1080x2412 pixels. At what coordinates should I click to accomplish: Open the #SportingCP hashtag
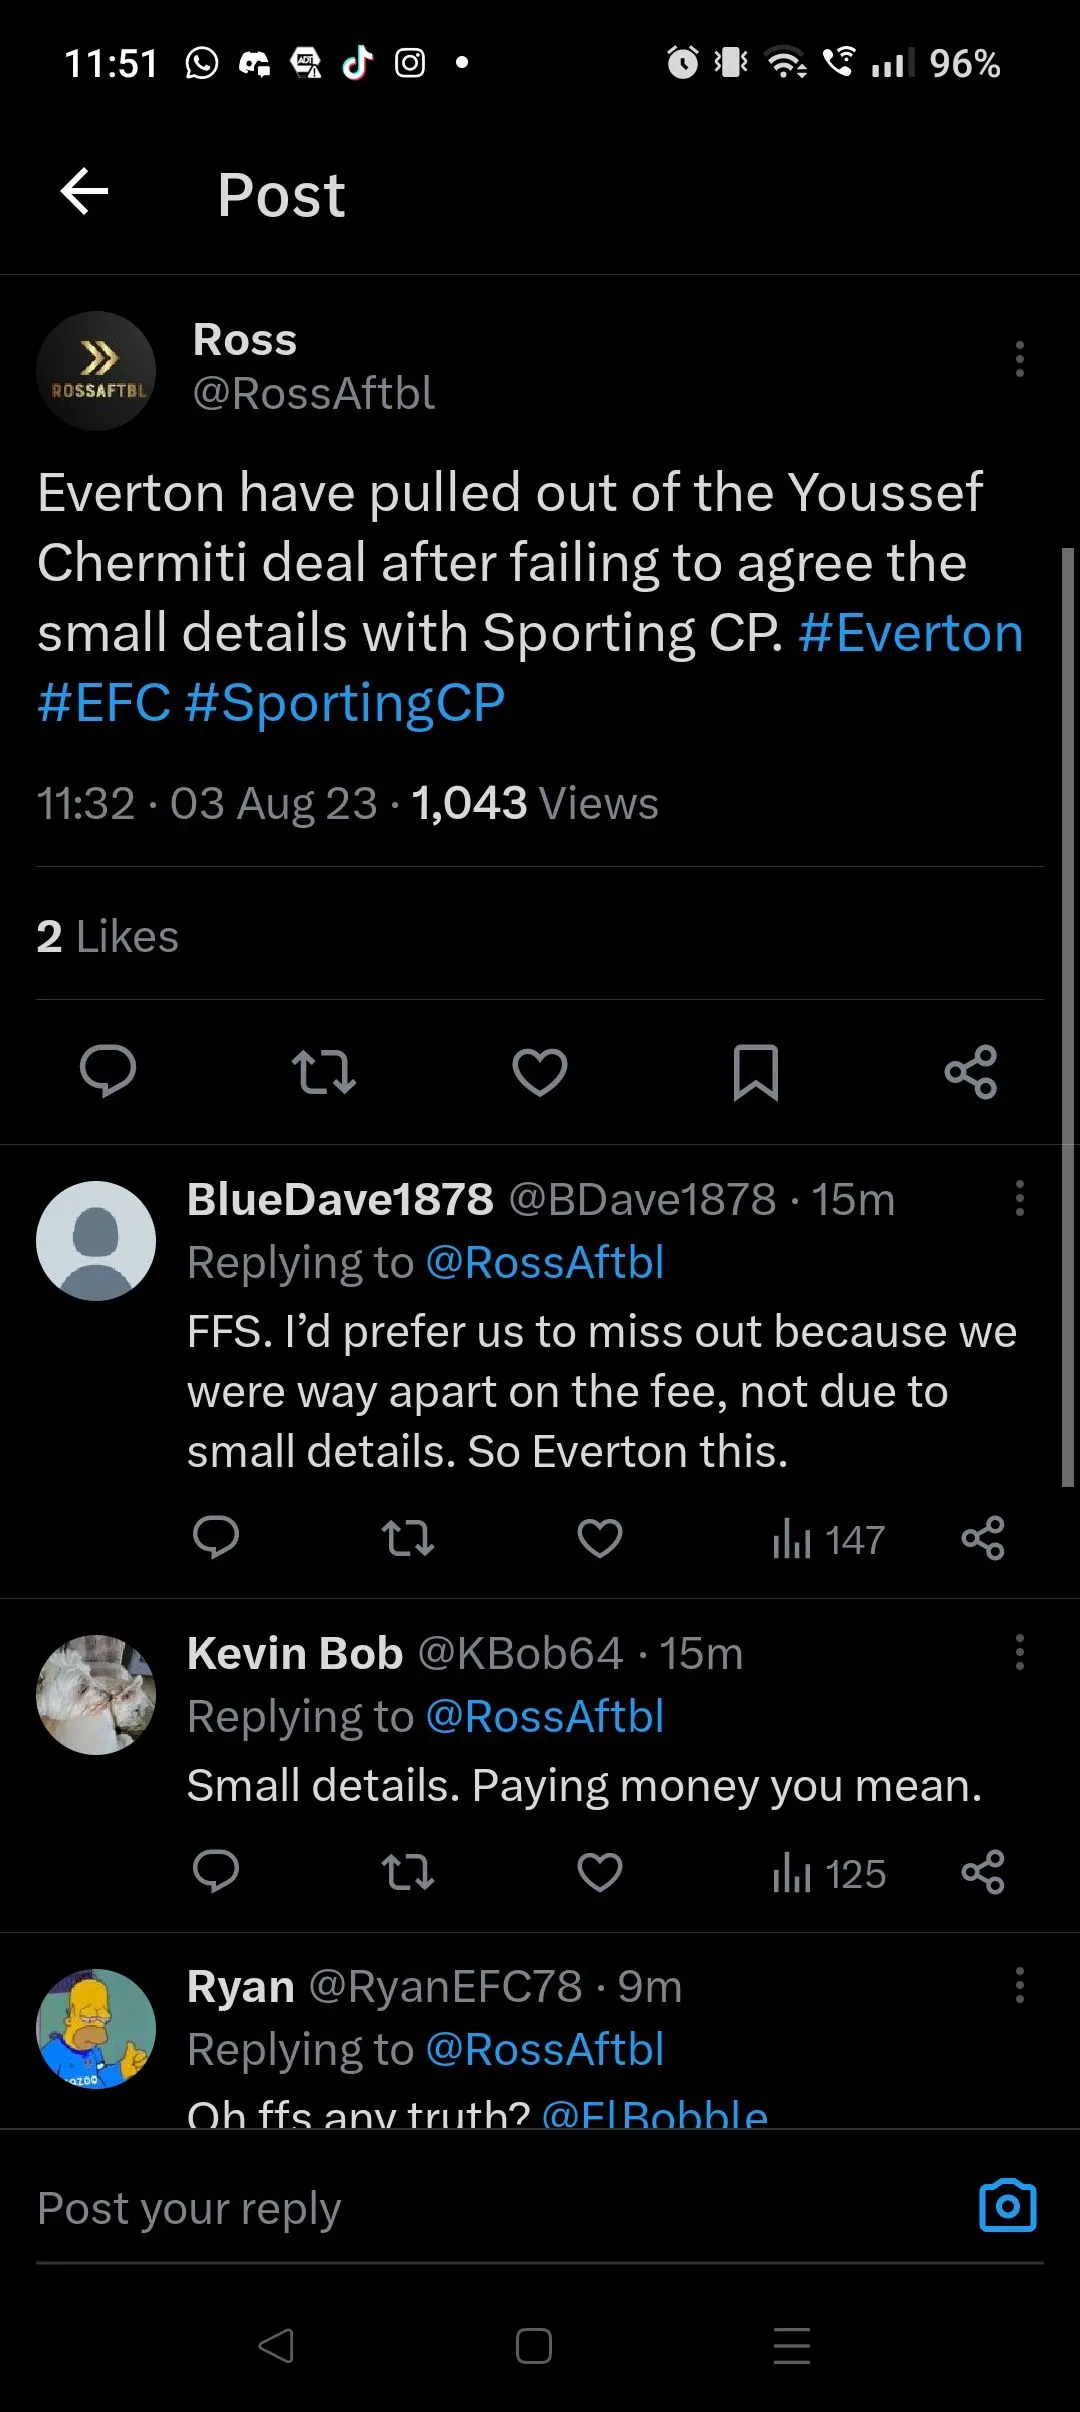345,703
